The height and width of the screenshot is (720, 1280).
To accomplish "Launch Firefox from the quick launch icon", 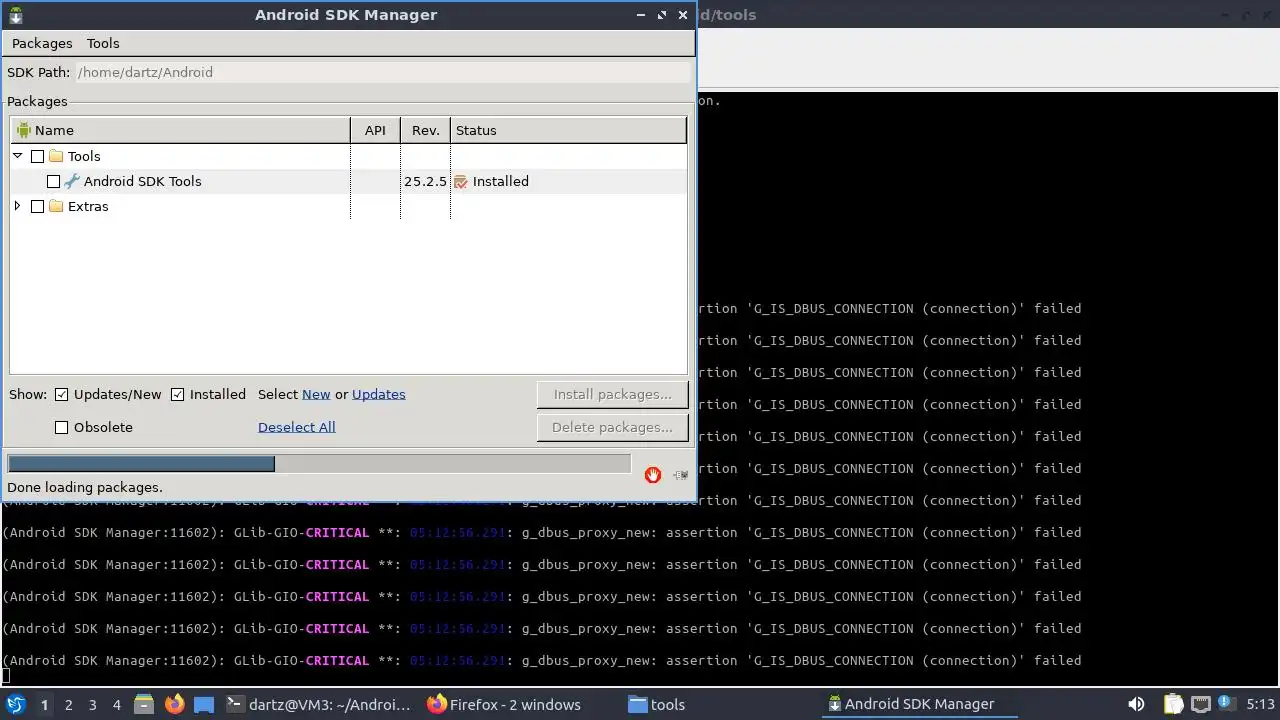I will pos(174,704).
